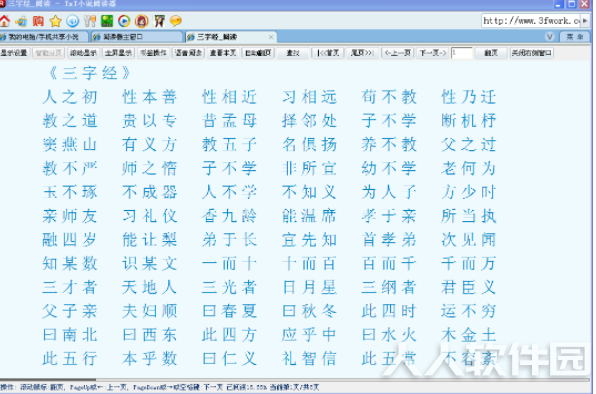Viewport: 596px width, 394px height.
Task: Open the red 购 shopping icon
Action: [38, 21]
